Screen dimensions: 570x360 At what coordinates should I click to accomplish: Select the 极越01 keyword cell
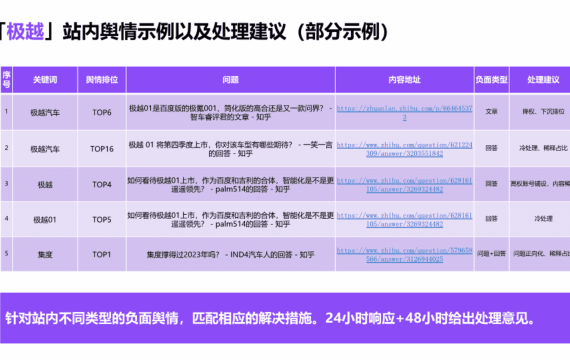[45, 220]
